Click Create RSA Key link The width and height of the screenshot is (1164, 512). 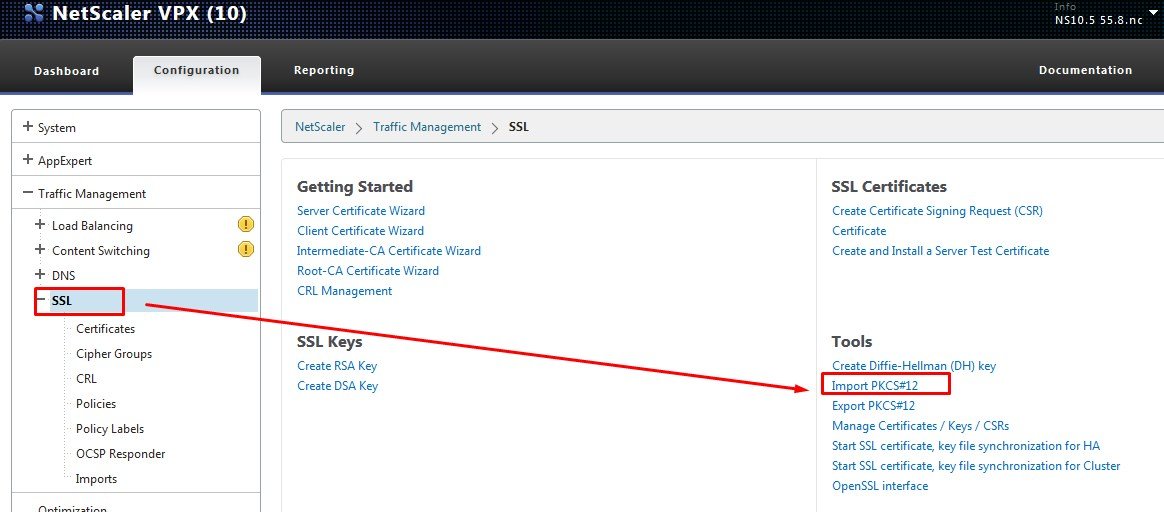(337, 366)
